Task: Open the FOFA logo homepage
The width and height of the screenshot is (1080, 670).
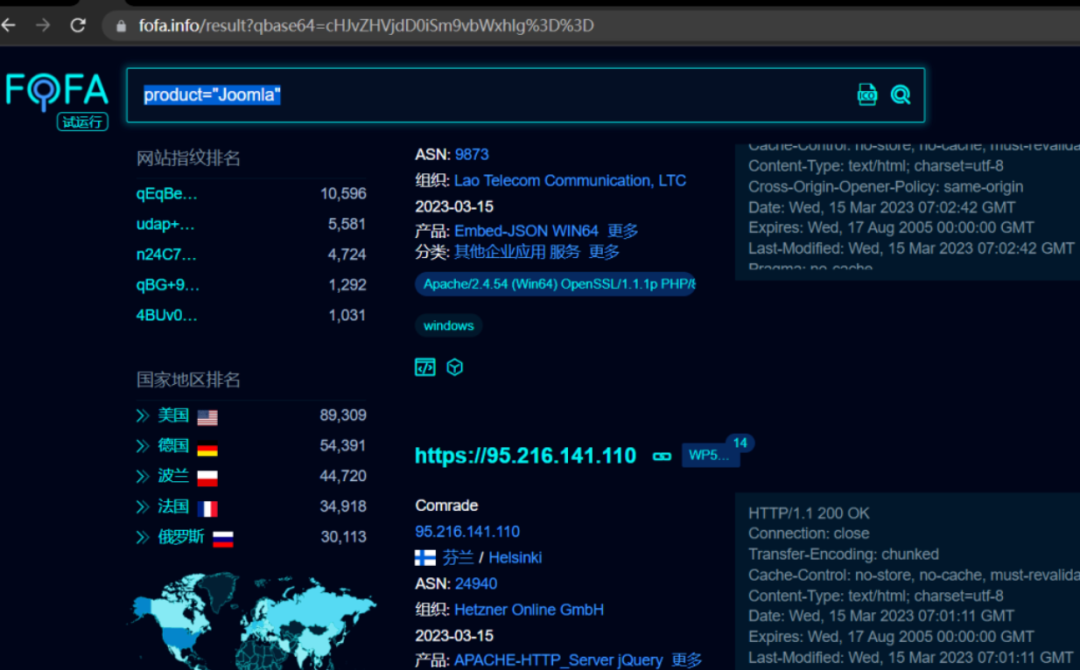Action: (57, 91)
